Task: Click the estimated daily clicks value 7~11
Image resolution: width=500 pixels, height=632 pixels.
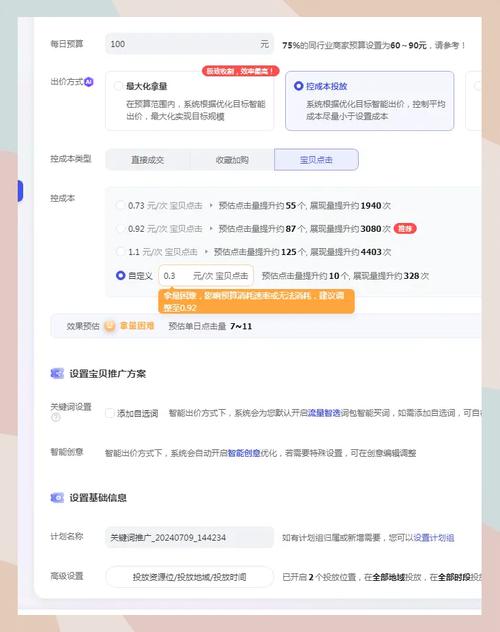Action: [x=241, y=326]
